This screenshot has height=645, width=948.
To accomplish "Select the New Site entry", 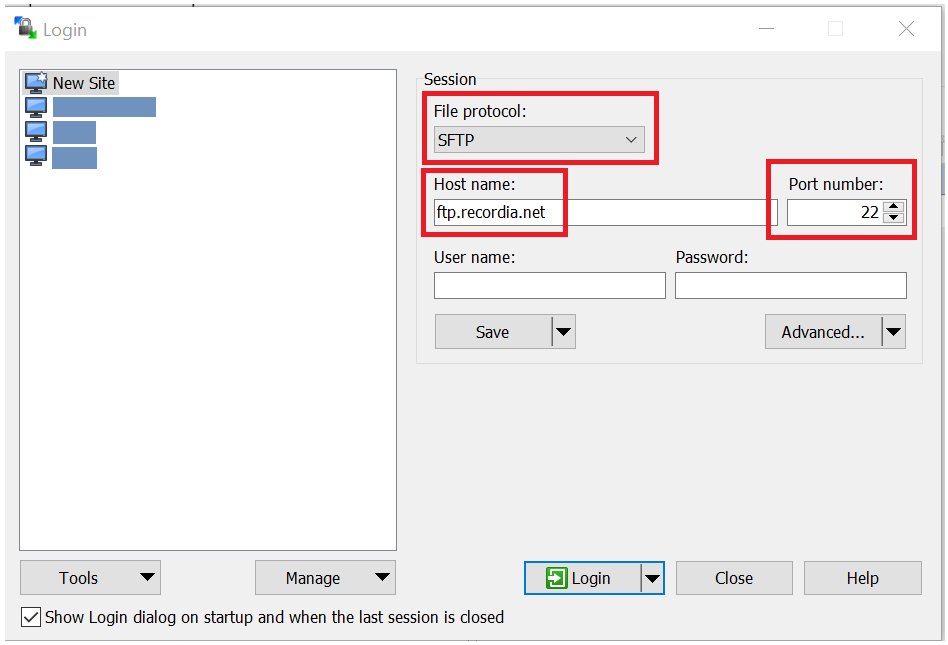I will (70, 83).
